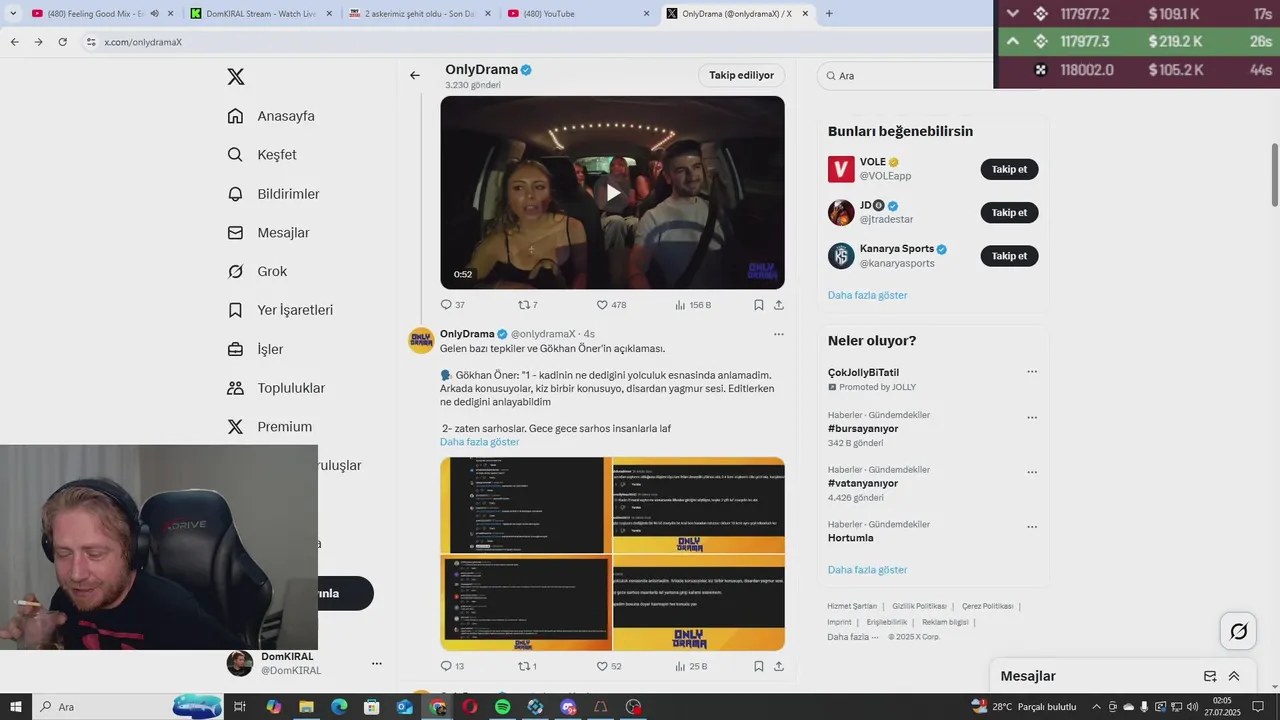View analytics for the 156 B views tweet
Viewport: 1280px width, 720px height.
pos(693,305)
